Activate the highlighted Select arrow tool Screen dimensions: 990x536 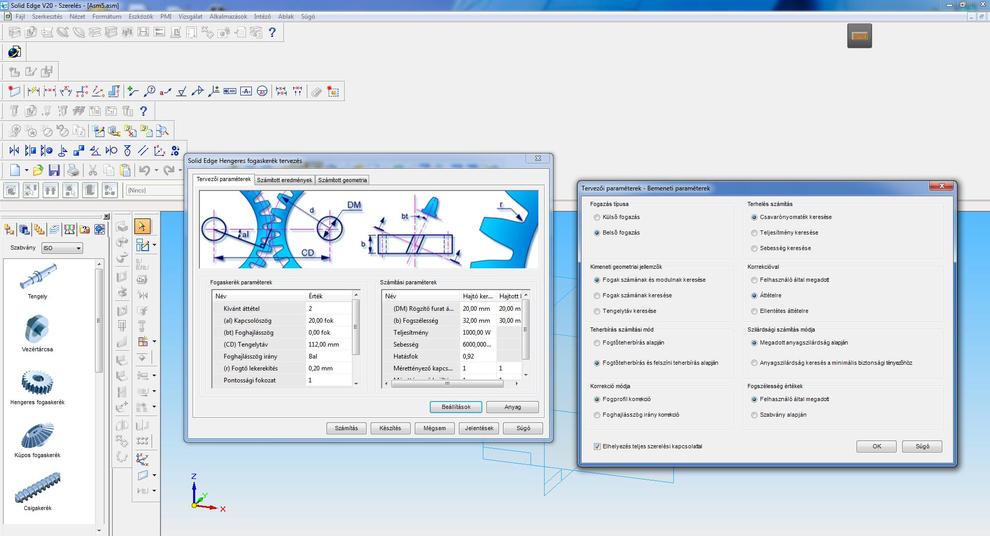point(143,226)
